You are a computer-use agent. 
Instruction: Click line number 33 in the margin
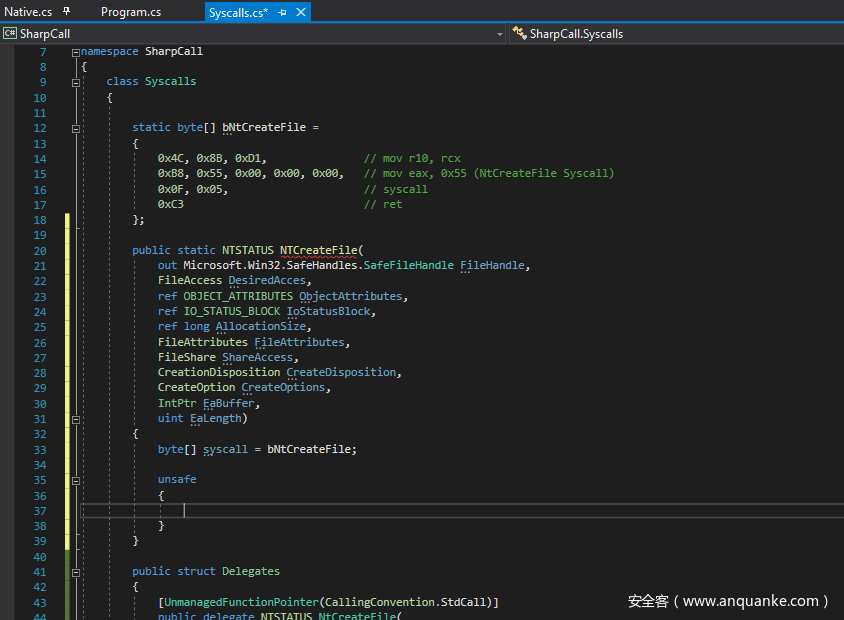(x=40, y=450)
